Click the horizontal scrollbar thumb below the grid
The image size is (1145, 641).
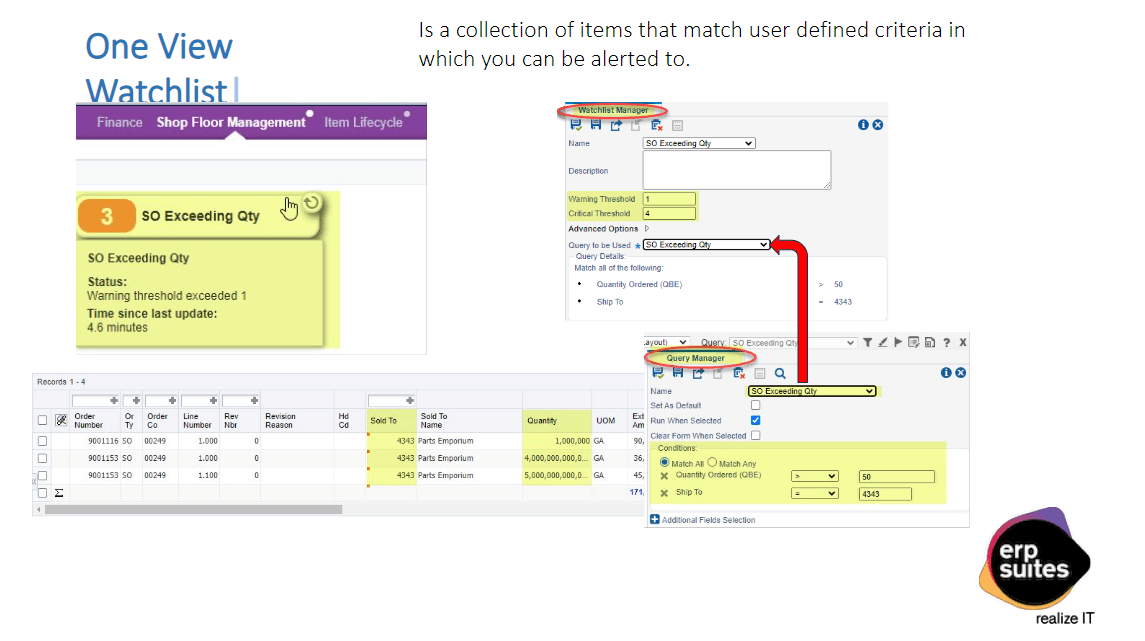[194, 510]
